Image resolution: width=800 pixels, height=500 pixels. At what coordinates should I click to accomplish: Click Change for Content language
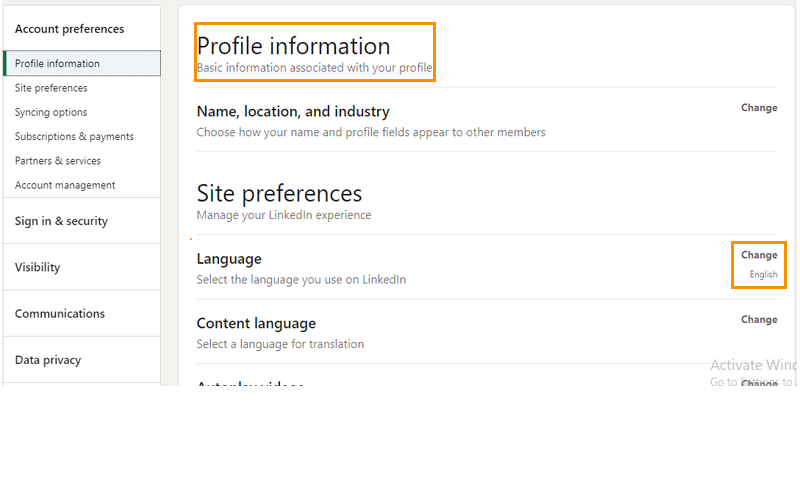pos(759,320)
